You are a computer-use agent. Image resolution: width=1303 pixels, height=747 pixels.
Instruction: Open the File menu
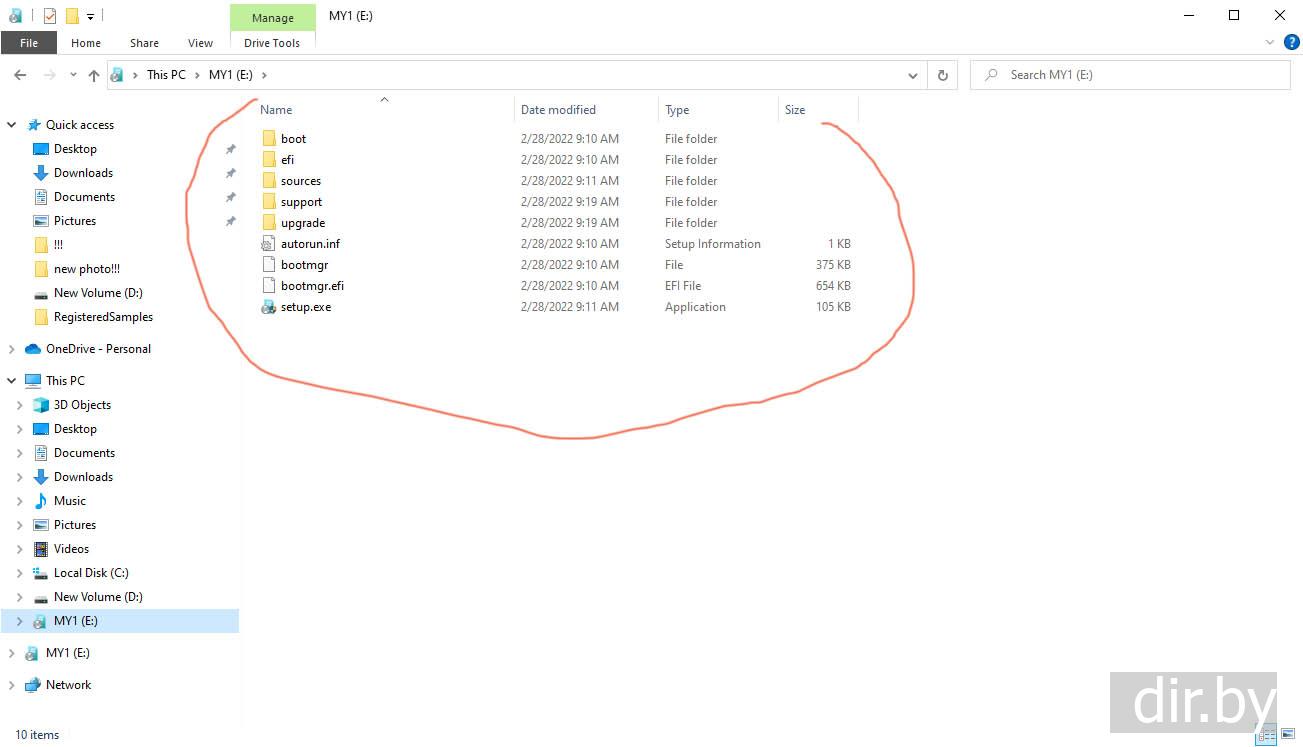point(29,43)
